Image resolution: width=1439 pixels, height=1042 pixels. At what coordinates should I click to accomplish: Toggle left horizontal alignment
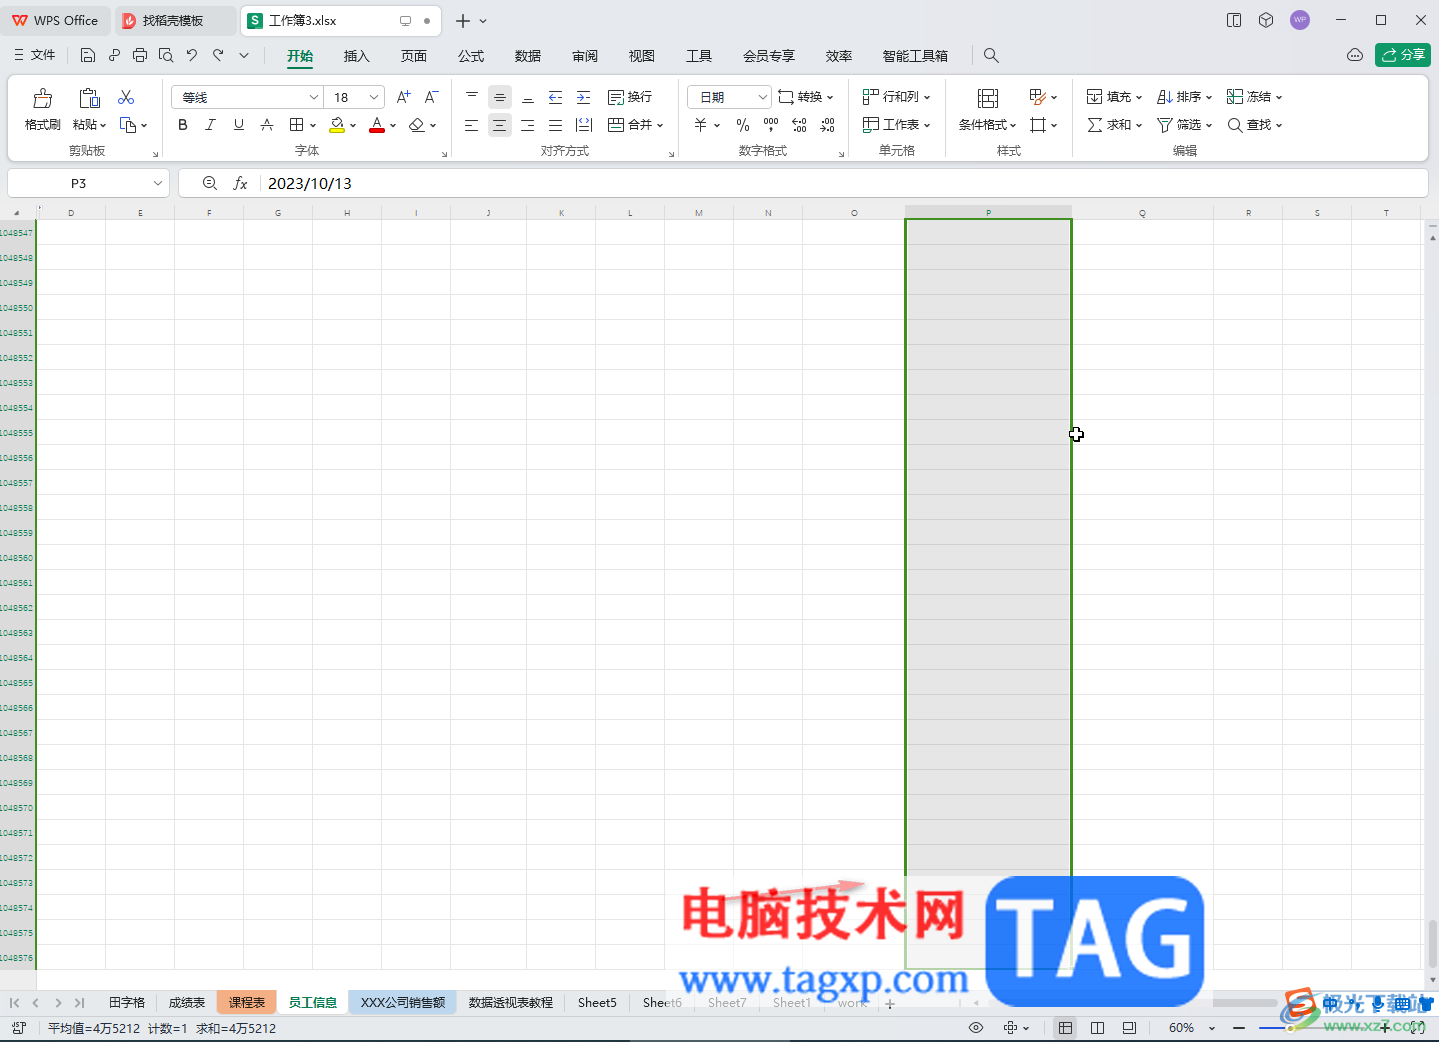coord(472,125)
